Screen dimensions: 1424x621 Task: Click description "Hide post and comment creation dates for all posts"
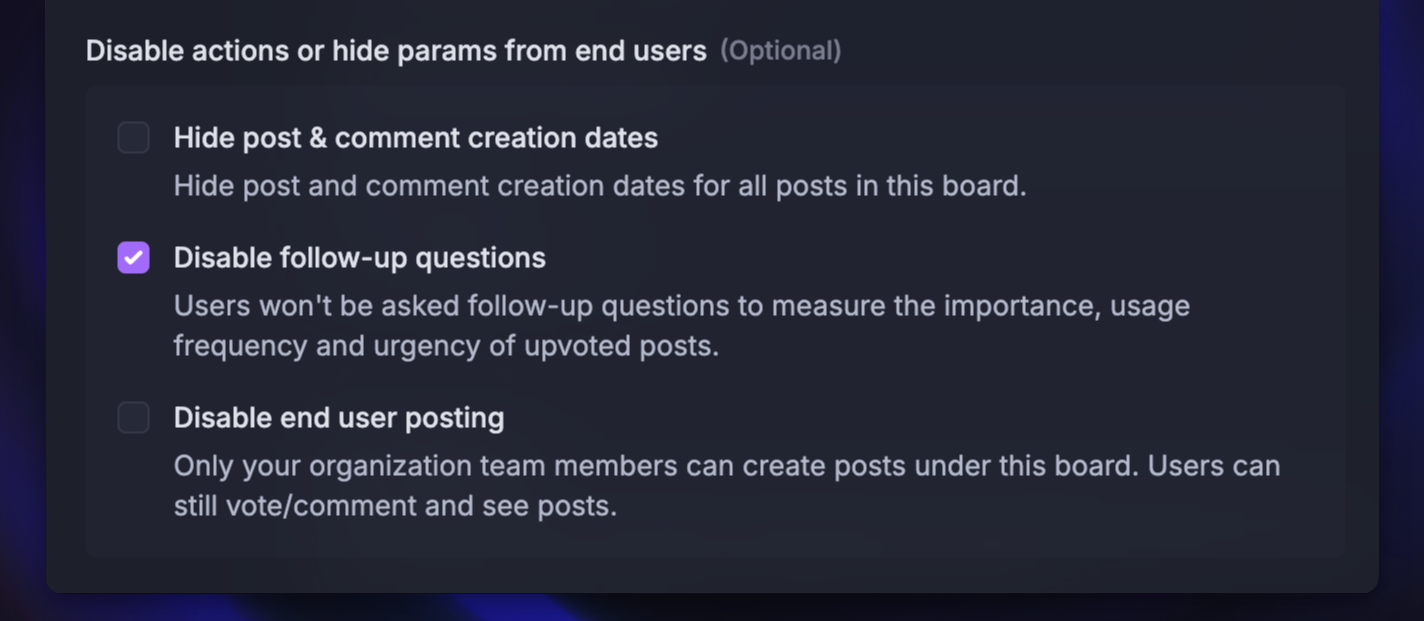pyautogui.click(x=600, y=186)
